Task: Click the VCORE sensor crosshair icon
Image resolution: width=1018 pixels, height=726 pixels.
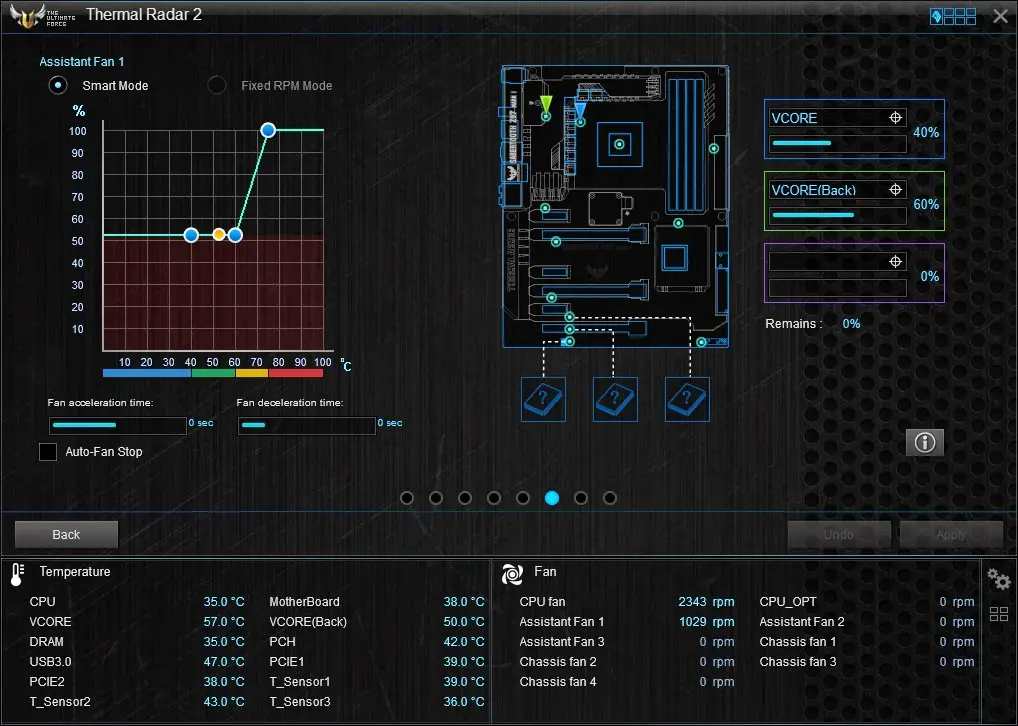Action: (x=895, y=118)
